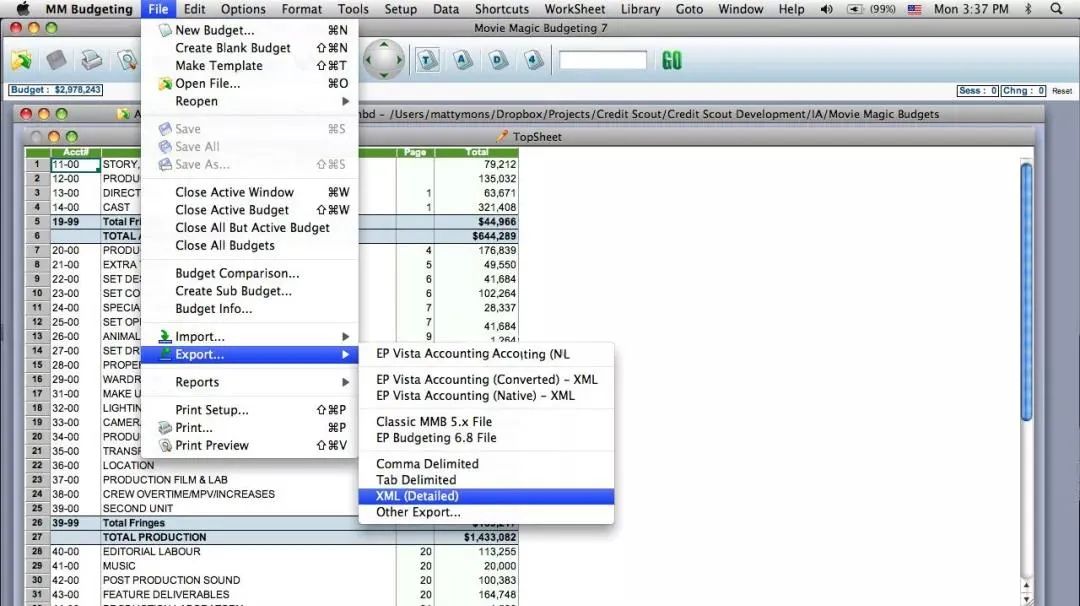1080x606 pixels.
Task: Select Budget Comparison... from File menu
Action: (x=237, y=273)
